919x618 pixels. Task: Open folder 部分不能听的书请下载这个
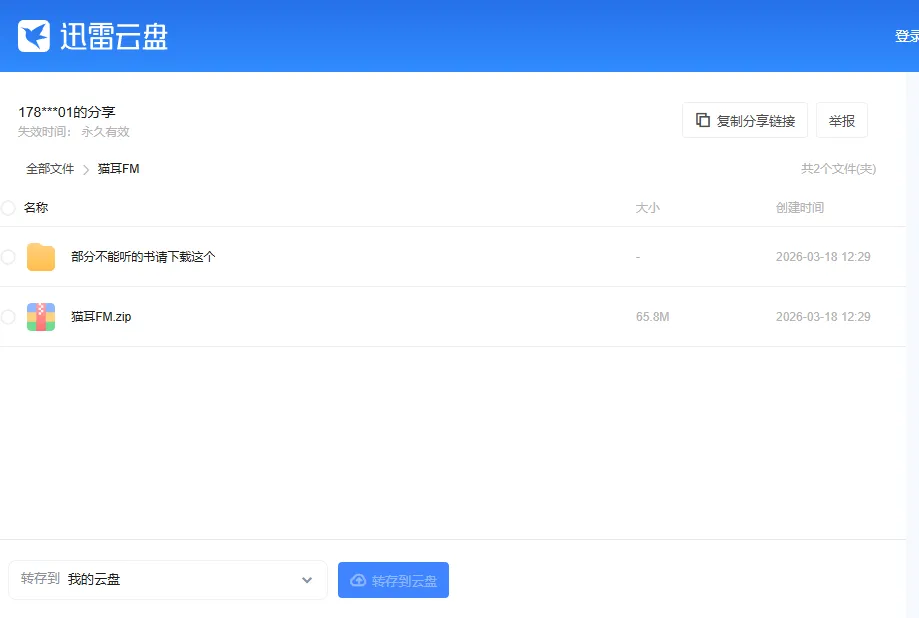coord(143,257)
